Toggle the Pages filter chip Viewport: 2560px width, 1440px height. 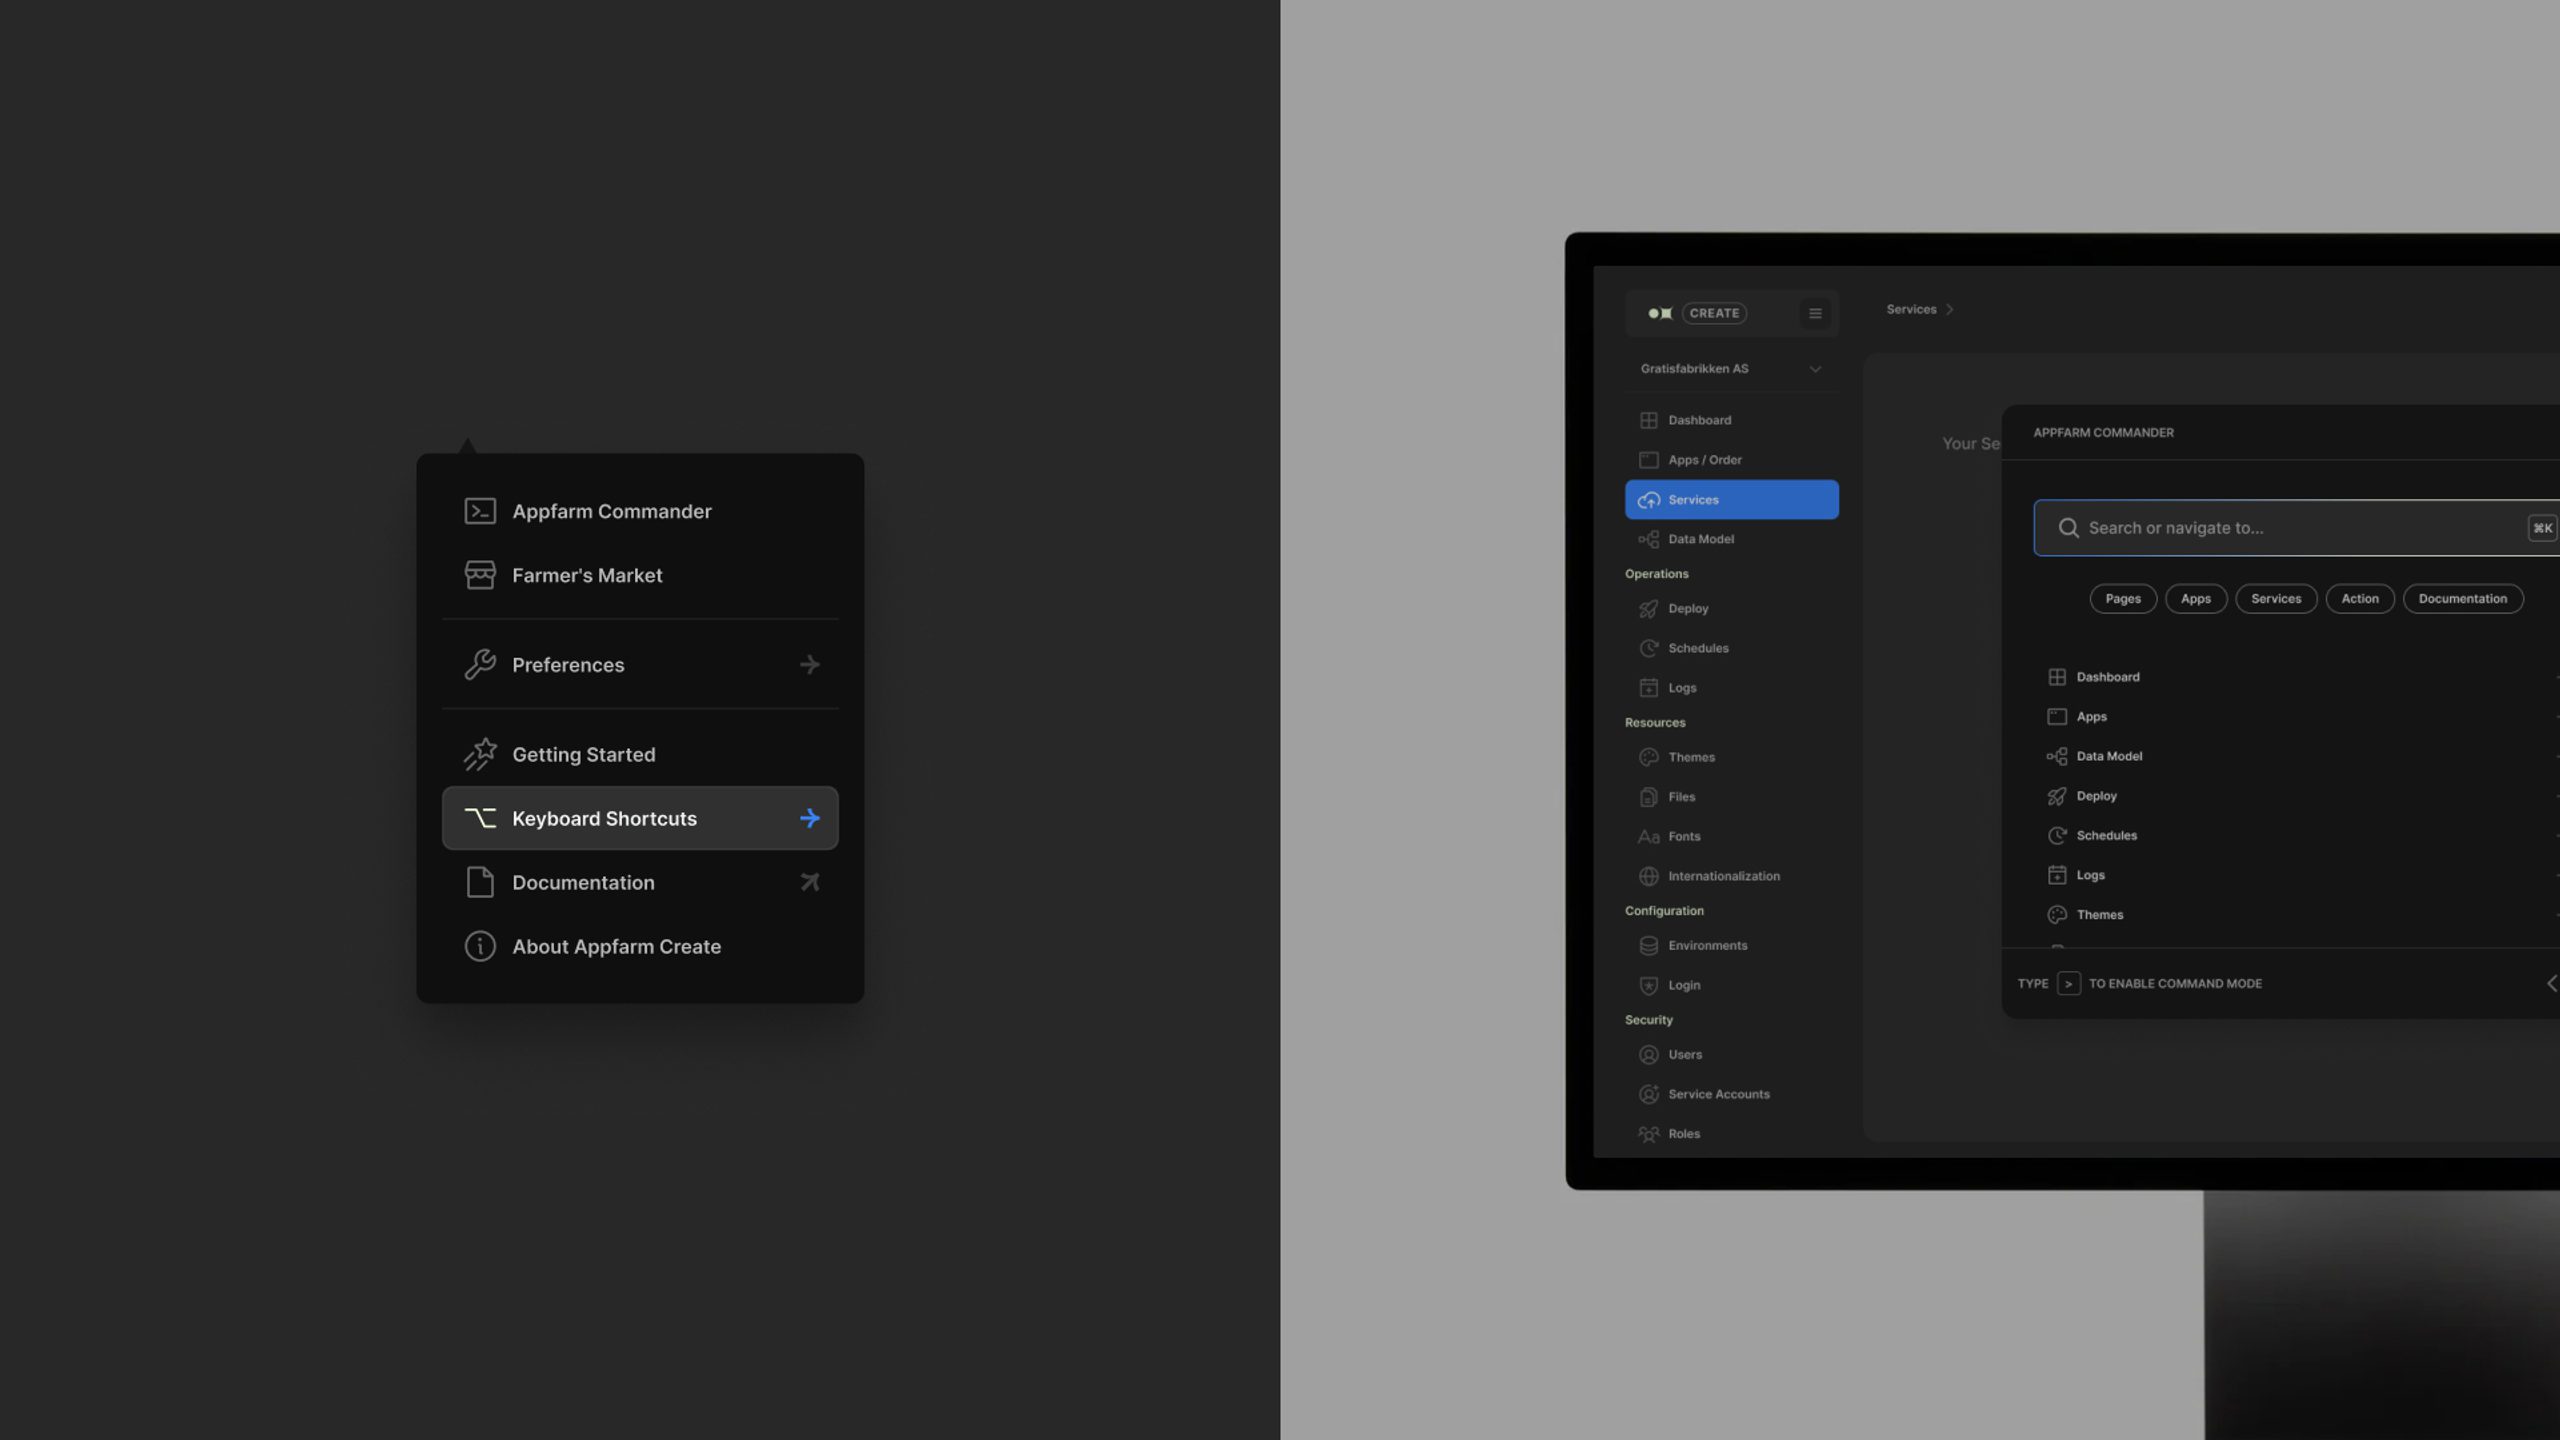tap(2122, 599)
